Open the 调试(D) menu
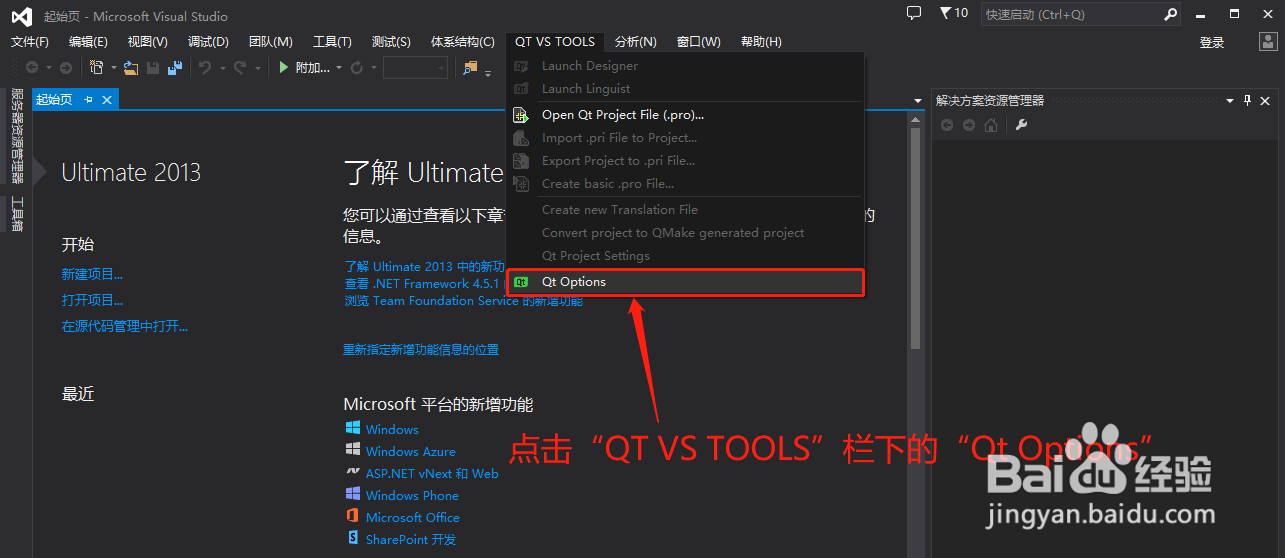This screenshot has width=1285, height=558. pyautogui.click(x=208, y=42)
